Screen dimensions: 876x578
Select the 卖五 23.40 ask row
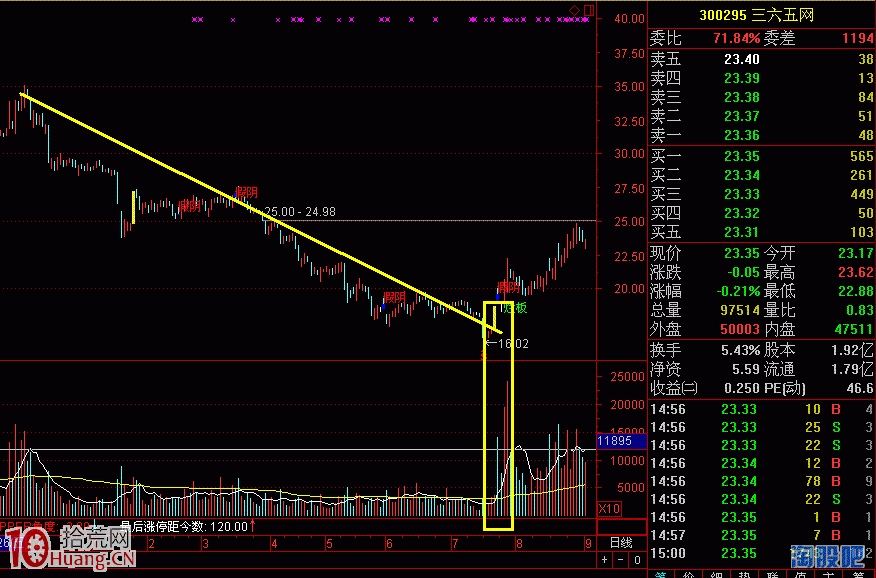point(761,59)
